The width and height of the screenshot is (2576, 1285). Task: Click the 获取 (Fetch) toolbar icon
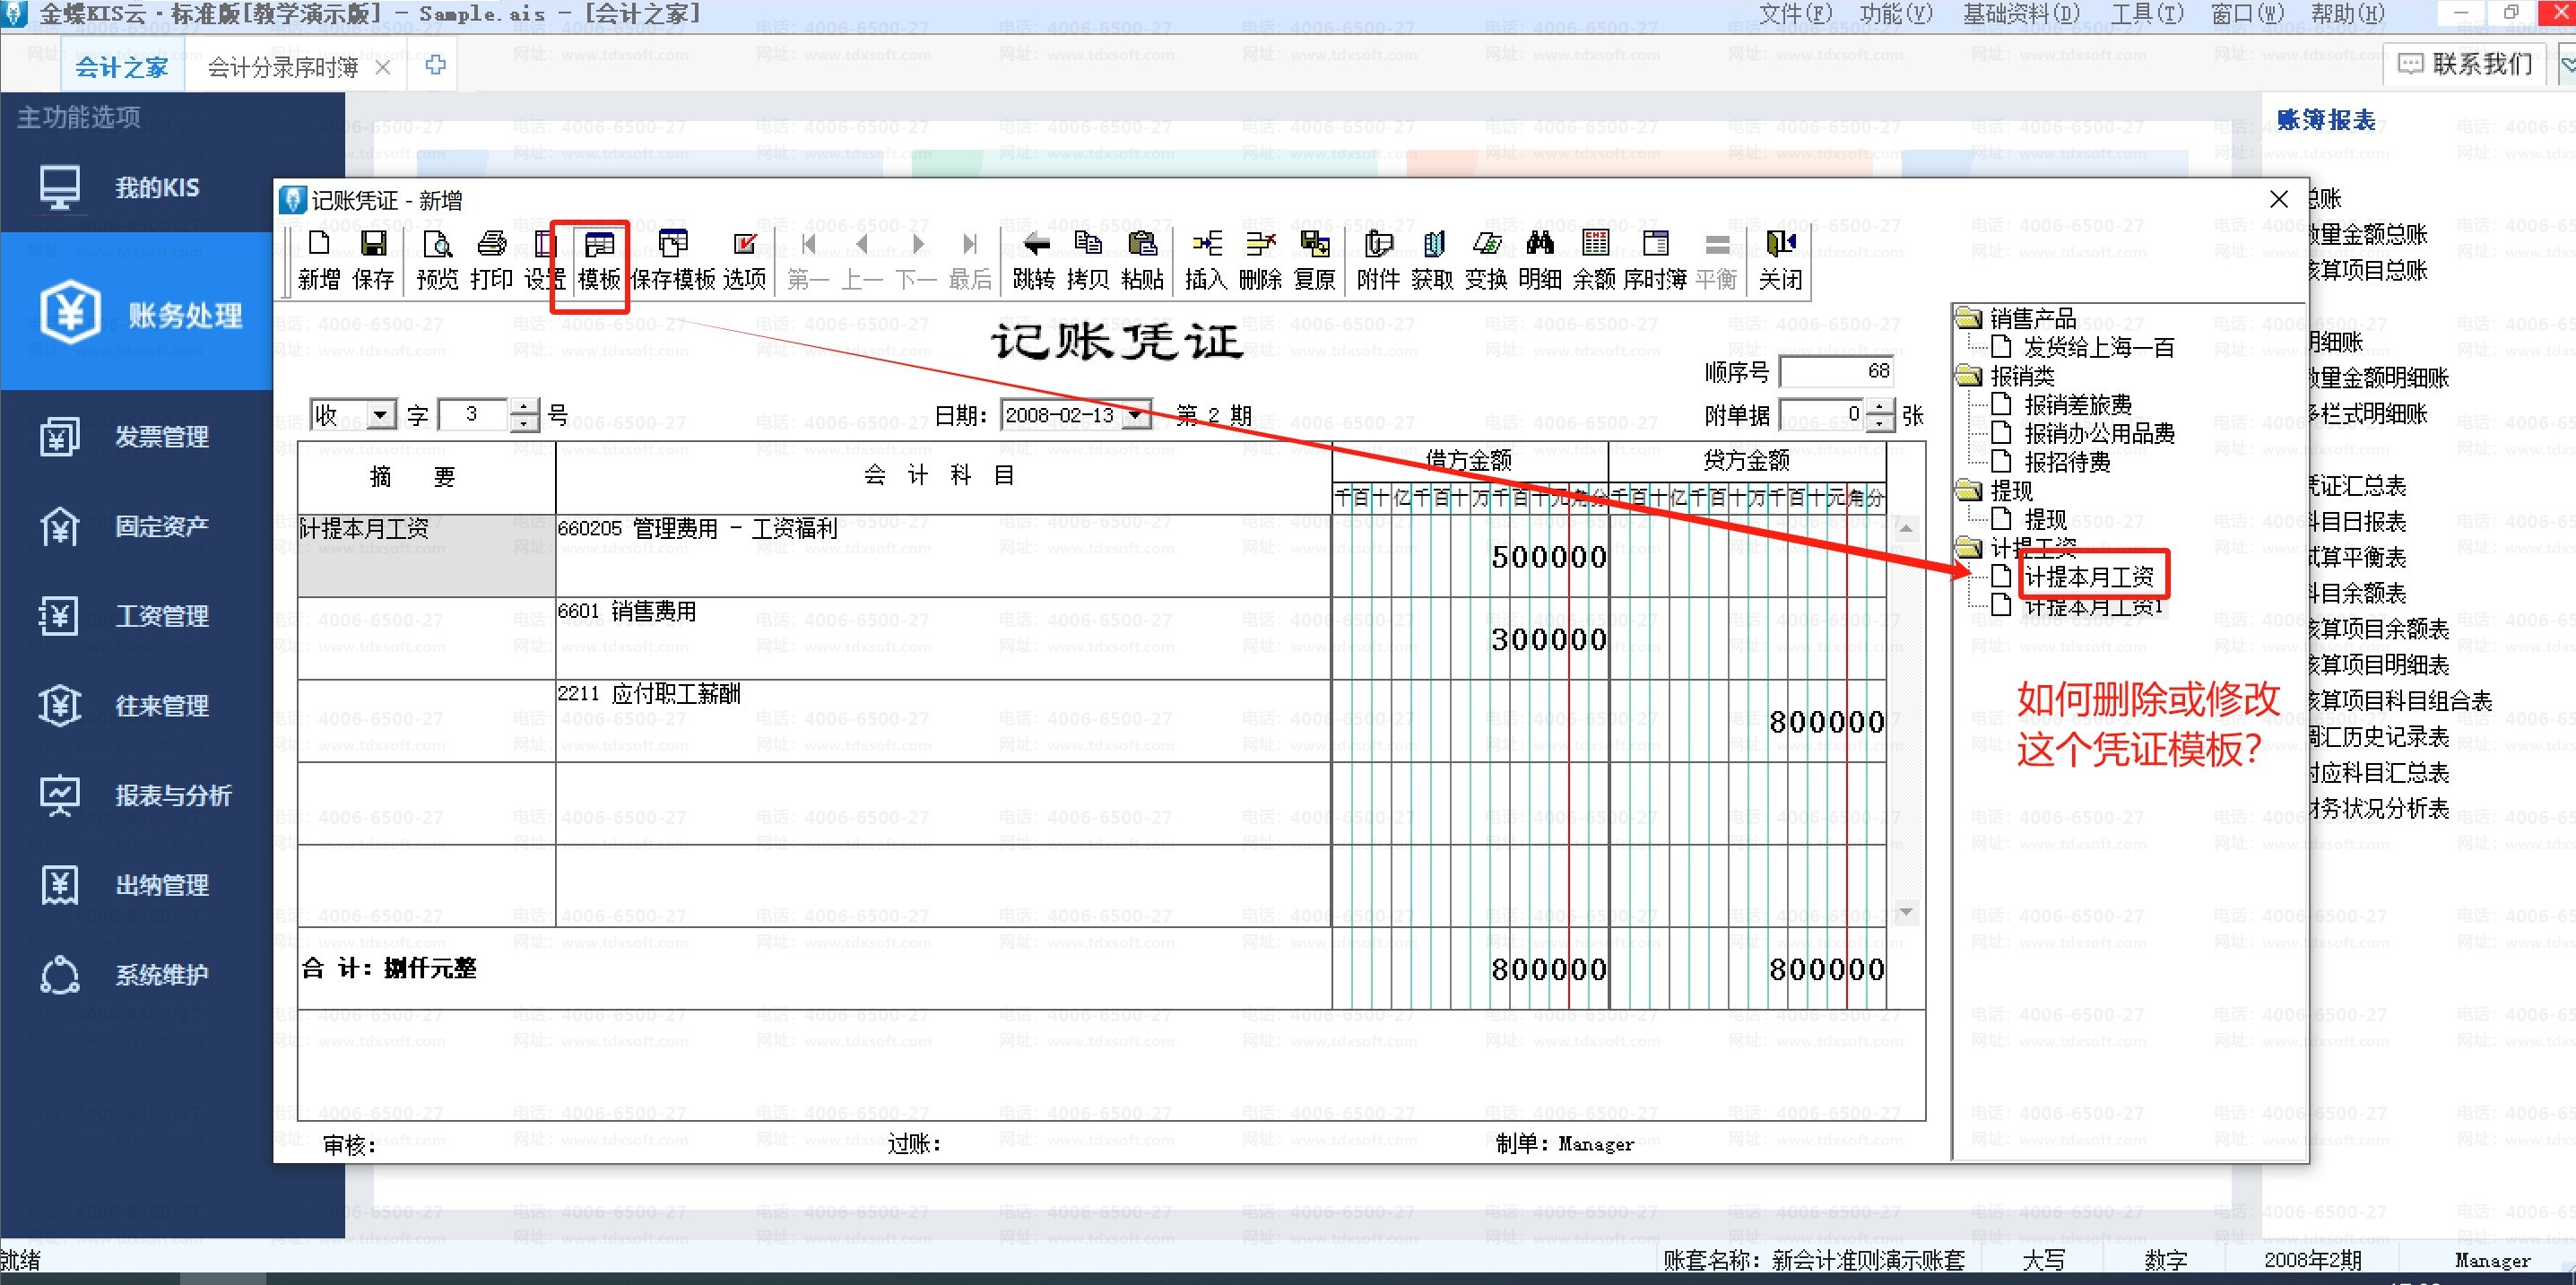(1432, 260)
